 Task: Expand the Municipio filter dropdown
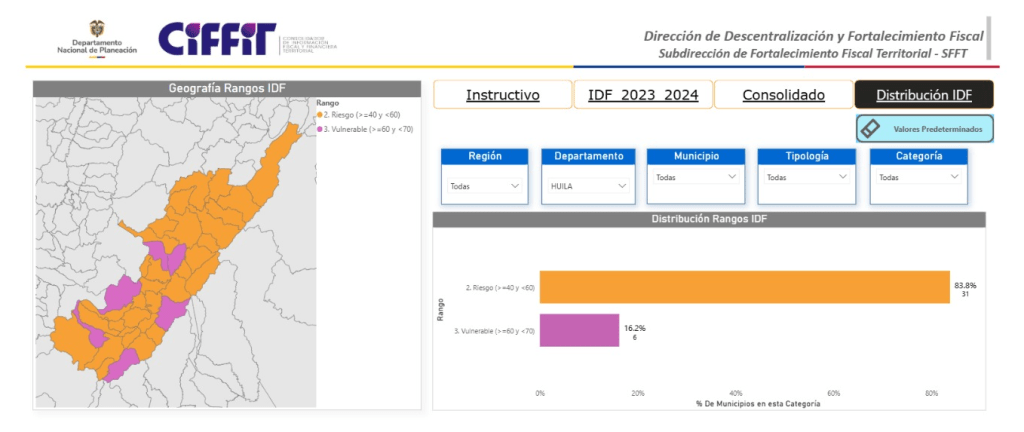(x=696, y=177)
